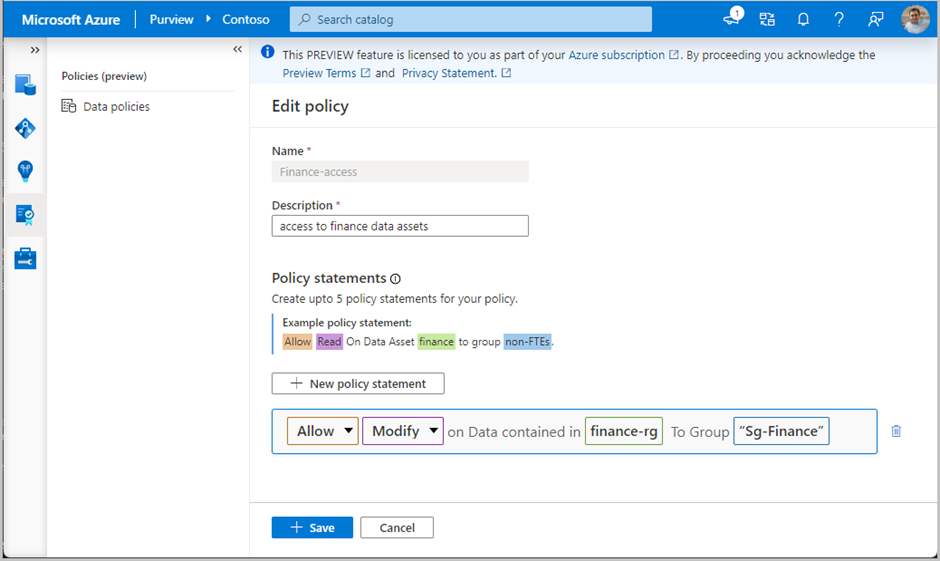
Task: Delete the policy statement with trash icon
Action: 896,431
